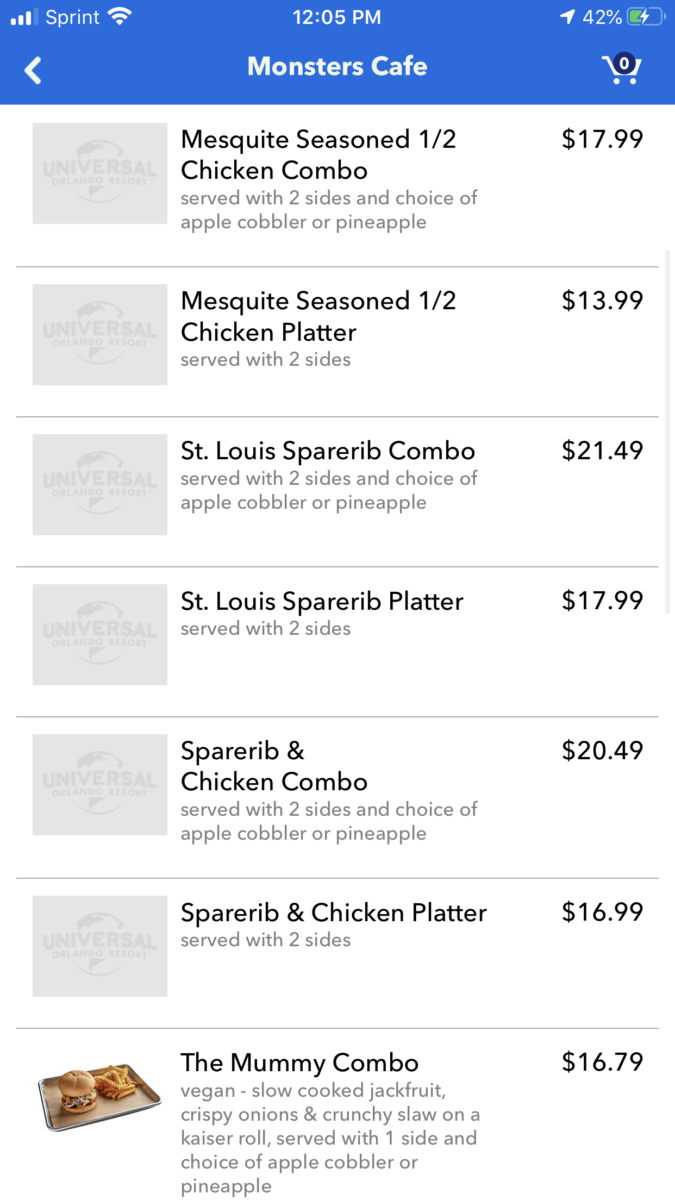This screenshot has width=675, height=1200.
Task: Tap the back arrow in header
Action: coord(33,70)
